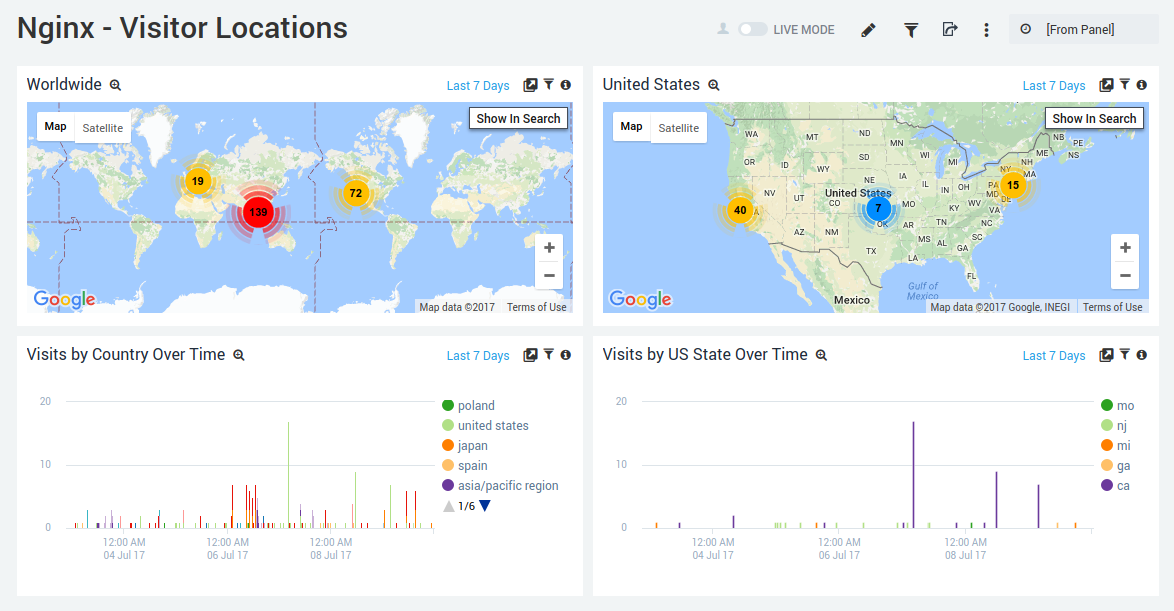This screenshot has width=1174, height=611.
Task: Click magnifier icon next to Visits by US State
Action: point(821,356)
